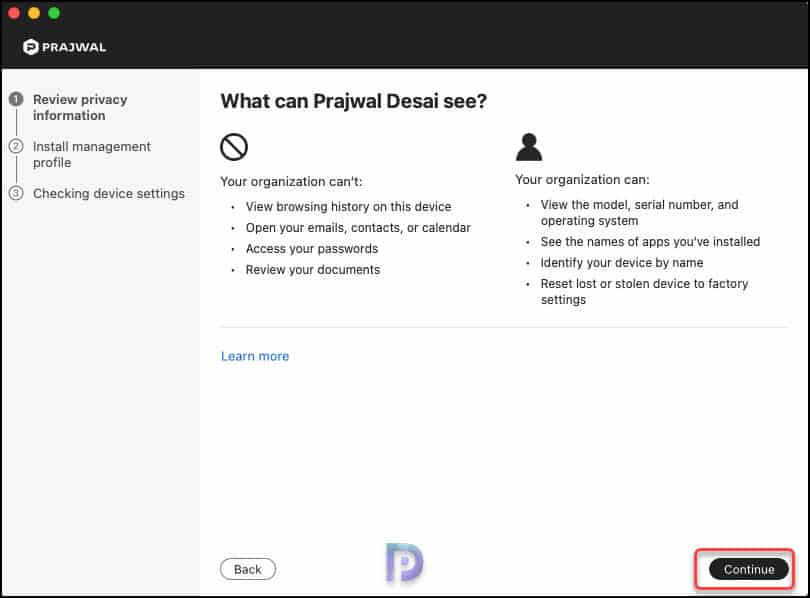
Task: Click 'View browsing history on this device'
Action: (348, 207)
